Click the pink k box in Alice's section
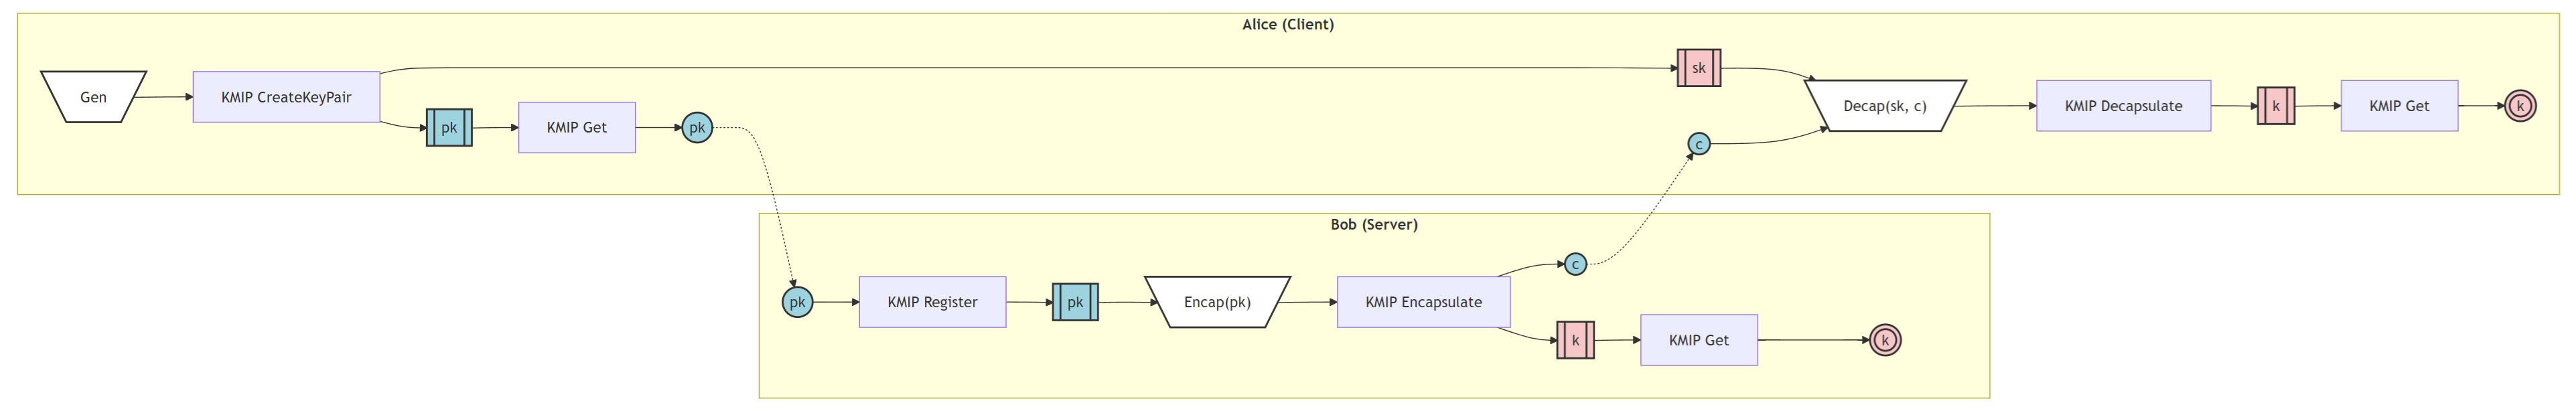The height and width of the screenshot is (411, 2576). click(2275, 106)
